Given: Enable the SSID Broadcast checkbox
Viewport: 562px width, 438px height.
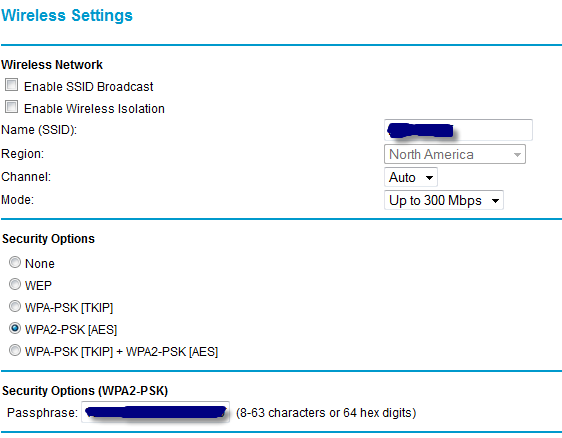Looking at the screenshot, I should (x=11, y=85).
